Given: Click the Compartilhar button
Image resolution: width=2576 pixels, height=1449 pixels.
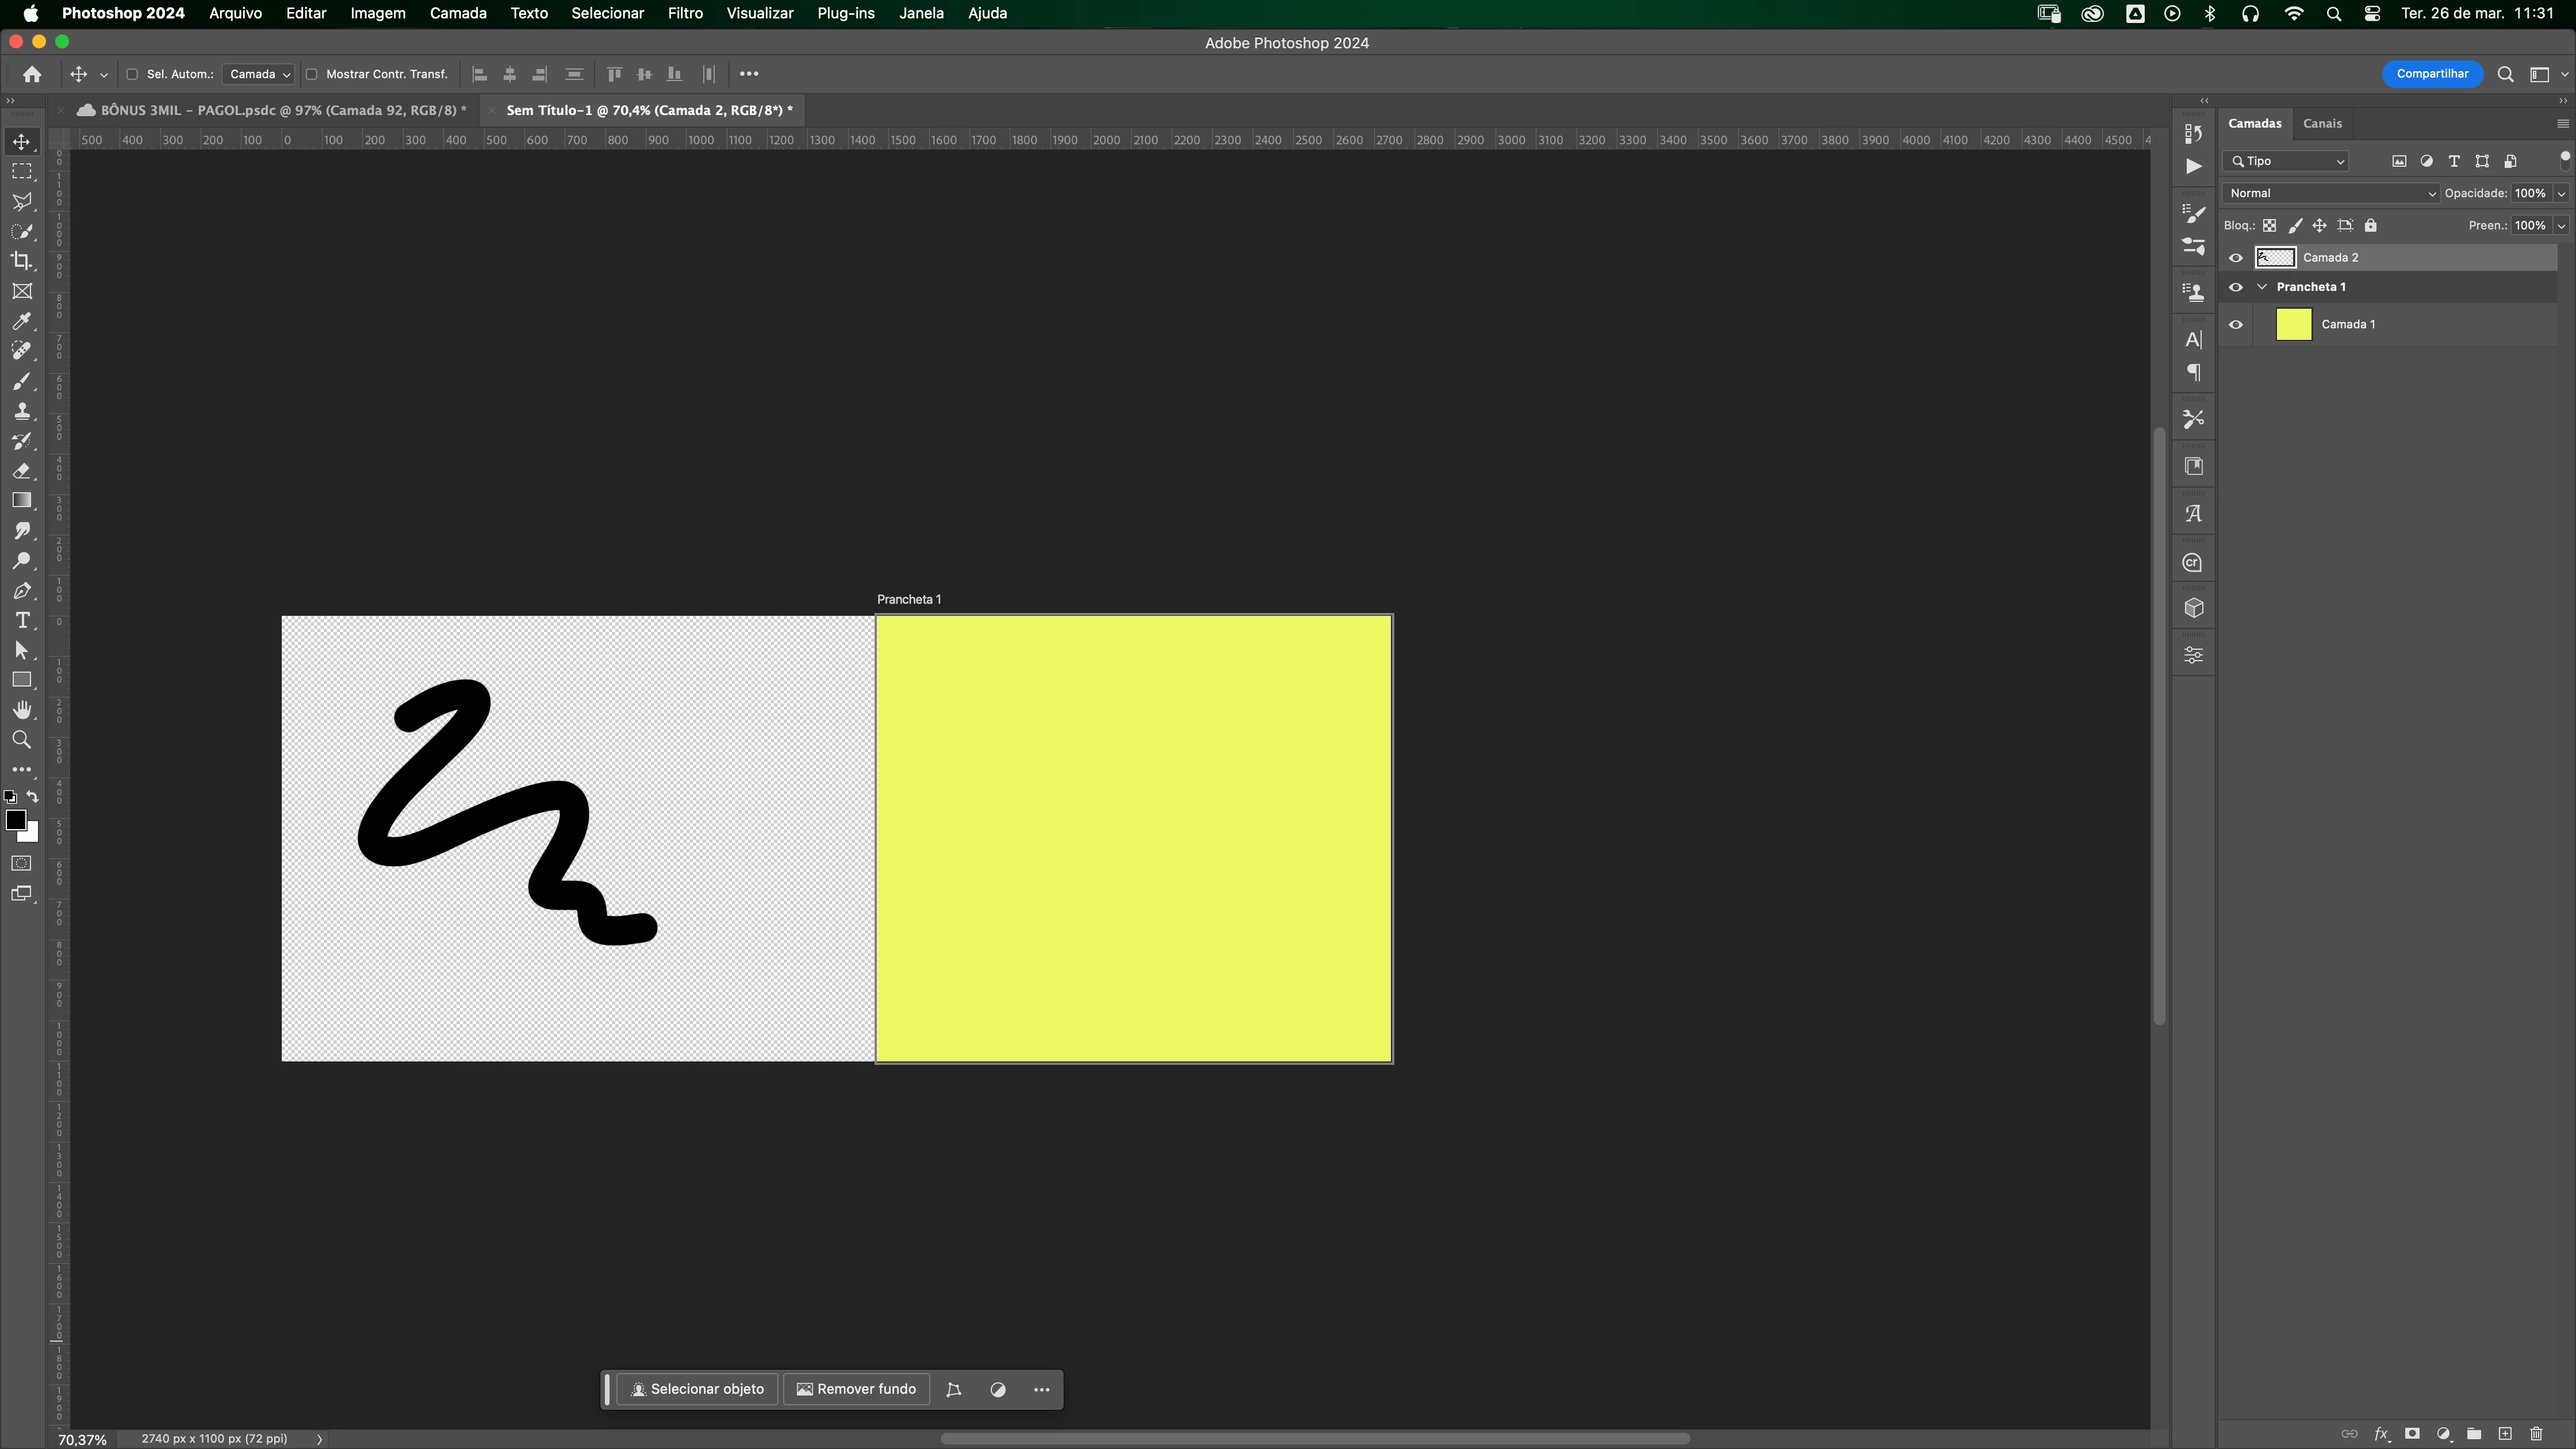Looking at the screenshot, I should tap(2432, 74).
